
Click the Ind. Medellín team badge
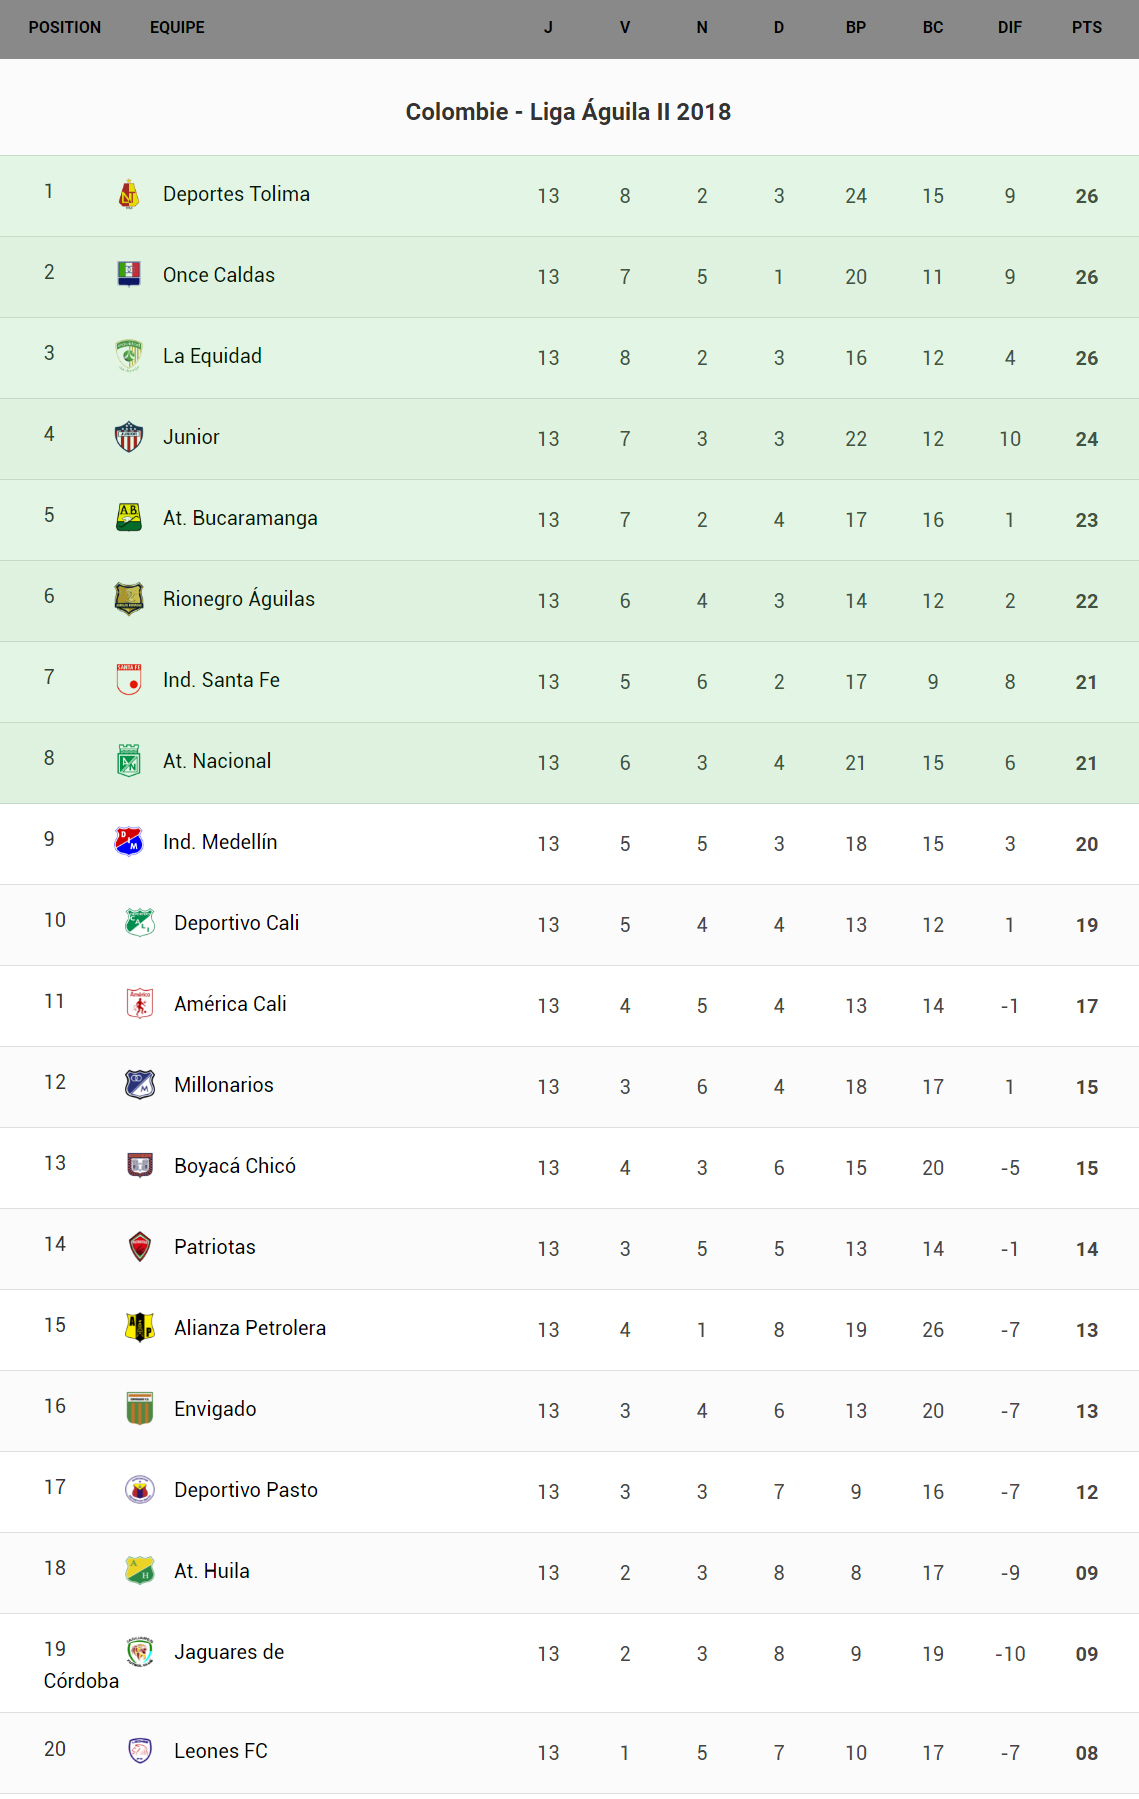click(129, 842)
